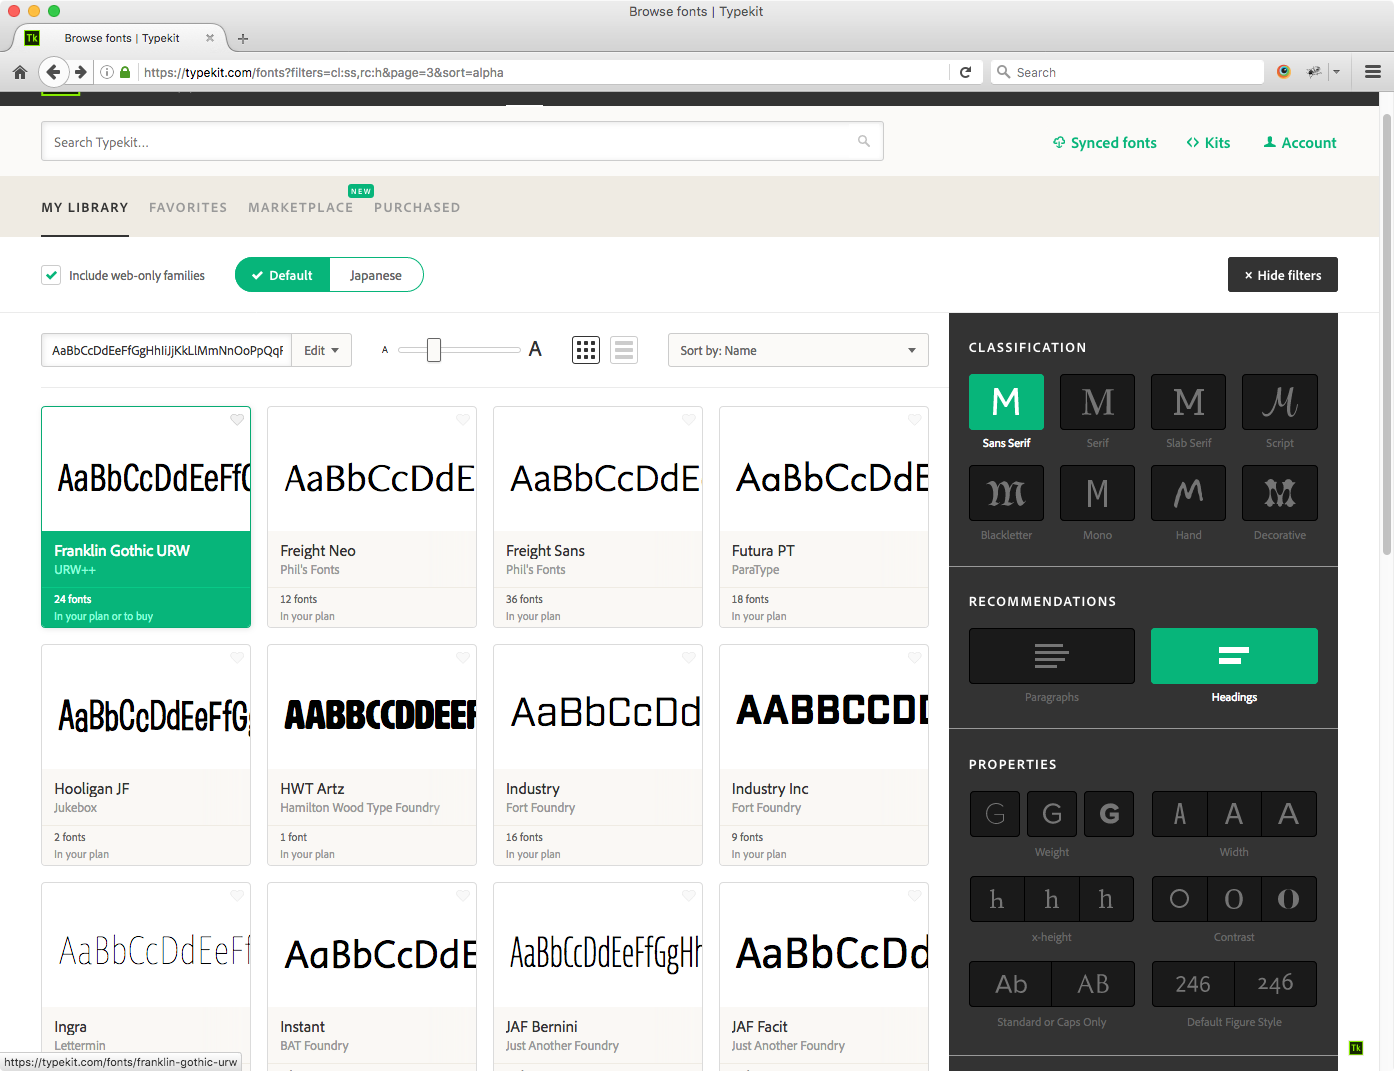The image size is (1394, 1071).
Task: Select the extended width A property
Action: [1289, 814]
